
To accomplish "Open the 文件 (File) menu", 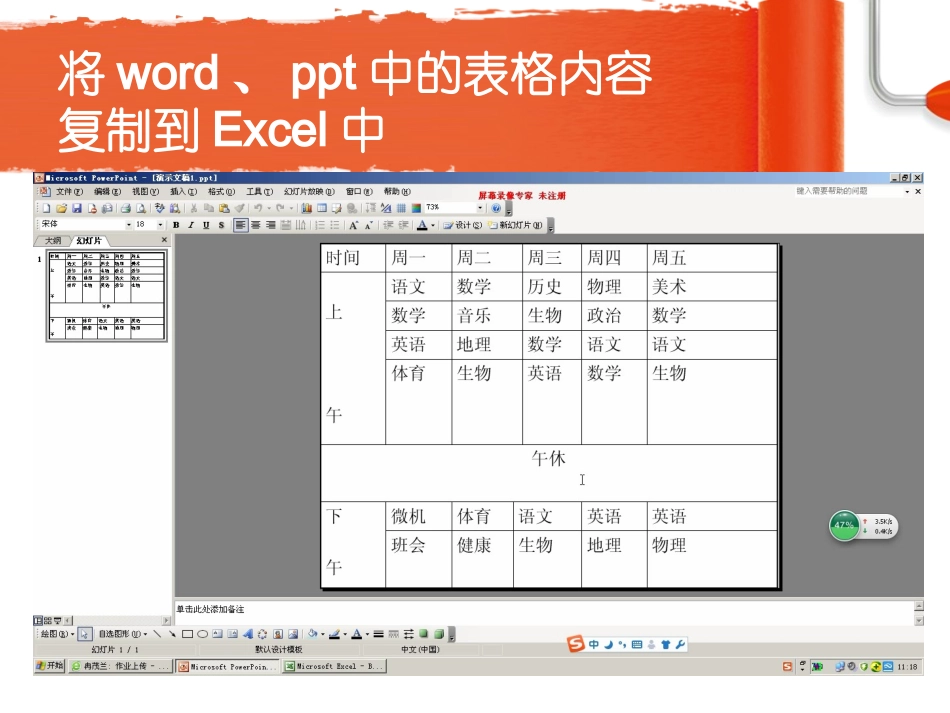I will click(69, 191).
